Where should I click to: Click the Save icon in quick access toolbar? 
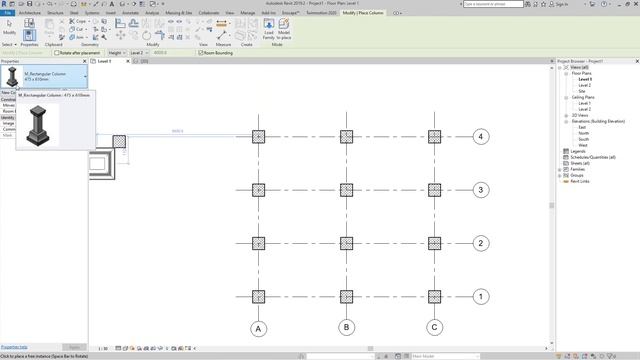[29, 4]
